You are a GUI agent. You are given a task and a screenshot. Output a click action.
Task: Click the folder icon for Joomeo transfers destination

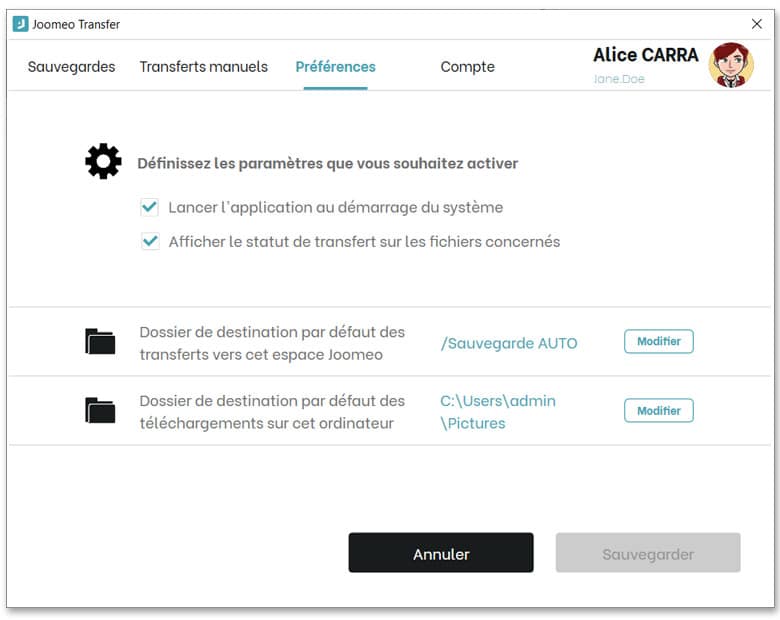(100, 342)
